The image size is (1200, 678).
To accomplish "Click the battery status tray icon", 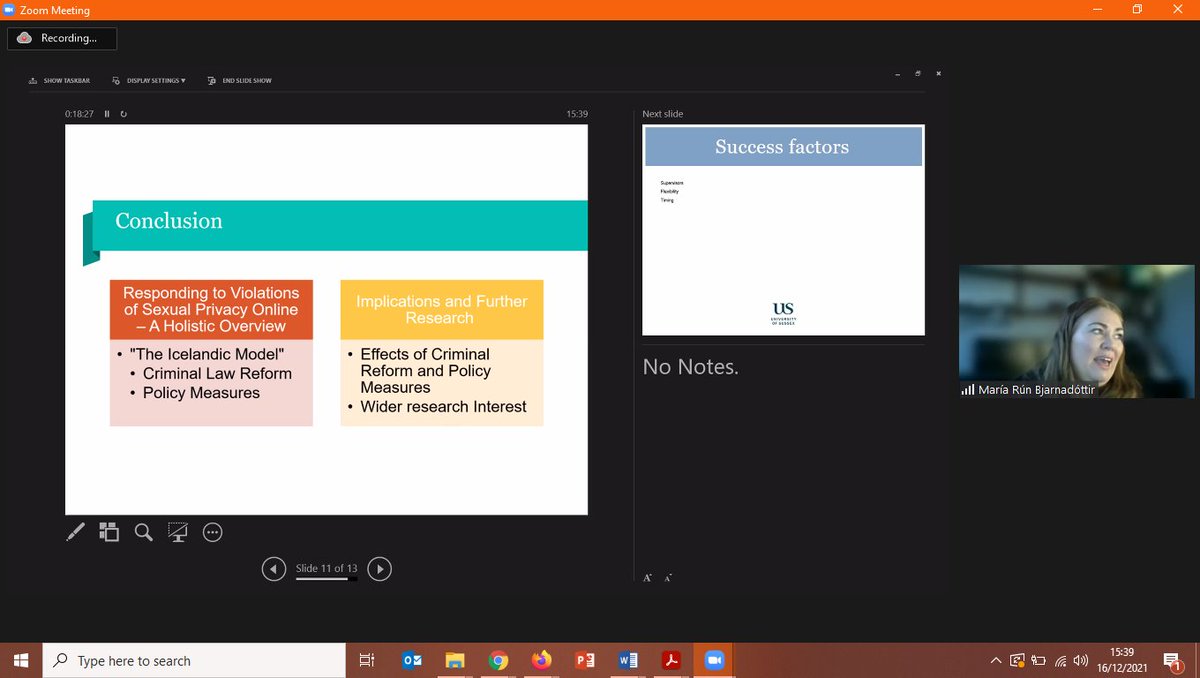I will click(1039, 660).
